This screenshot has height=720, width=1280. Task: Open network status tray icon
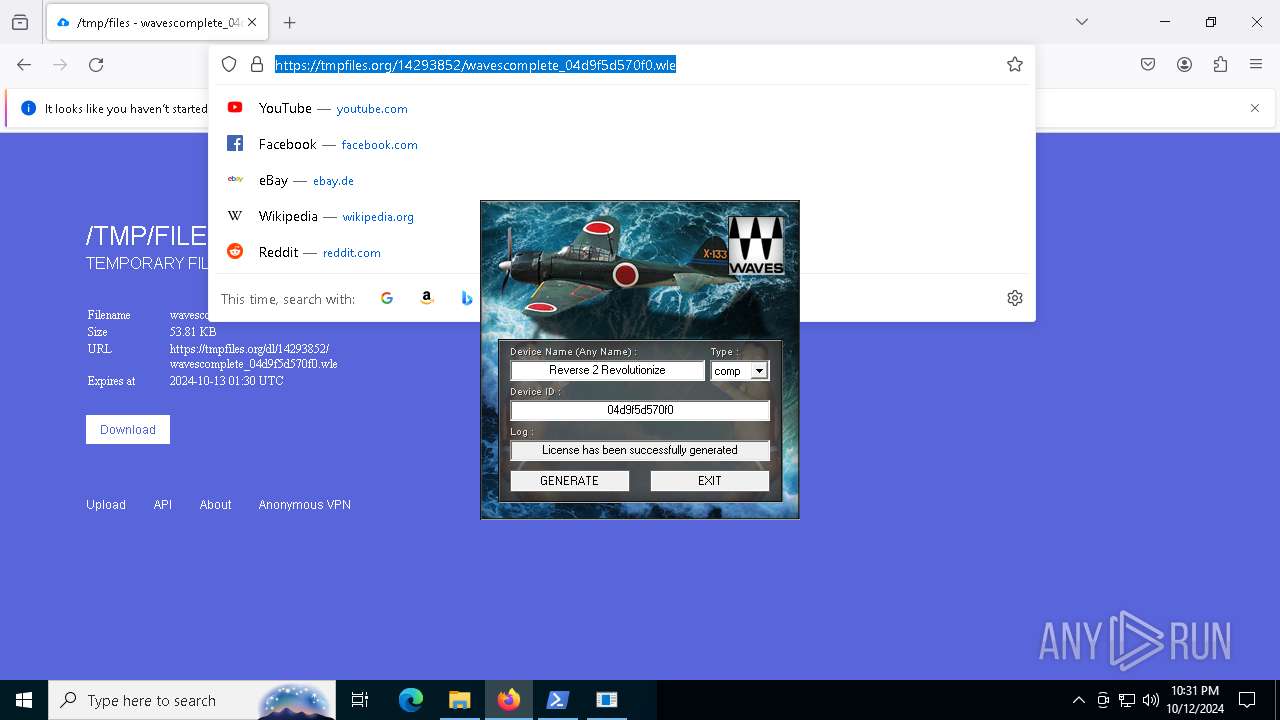(1127, 700)
